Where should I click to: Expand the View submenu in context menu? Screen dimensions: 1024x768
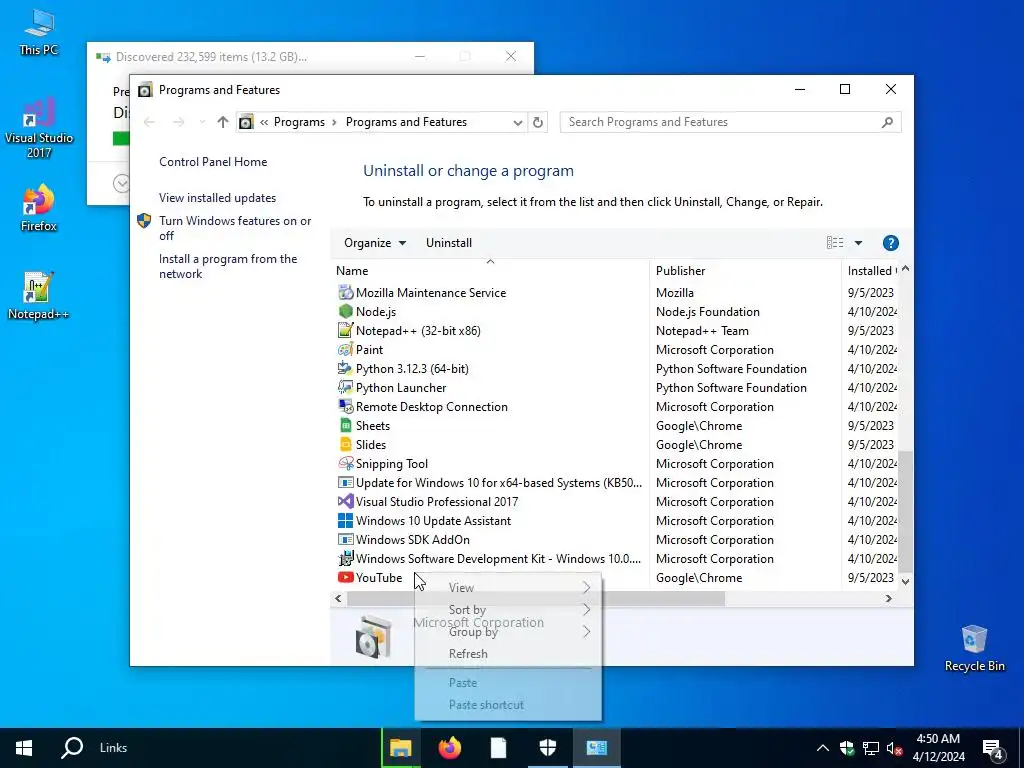pos(508,588)
